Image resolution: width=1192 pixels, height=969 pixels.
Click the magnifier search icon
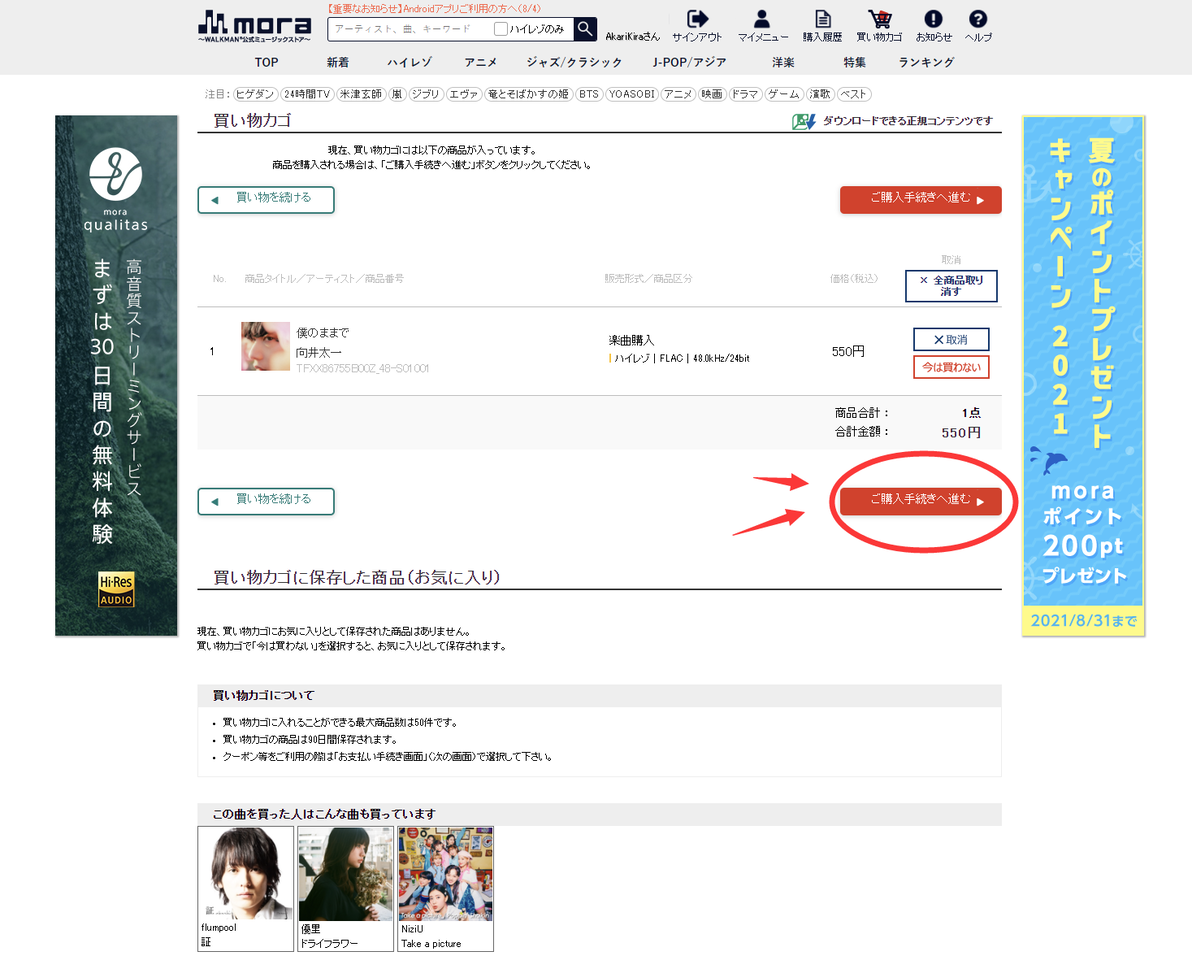coord(585,29)
